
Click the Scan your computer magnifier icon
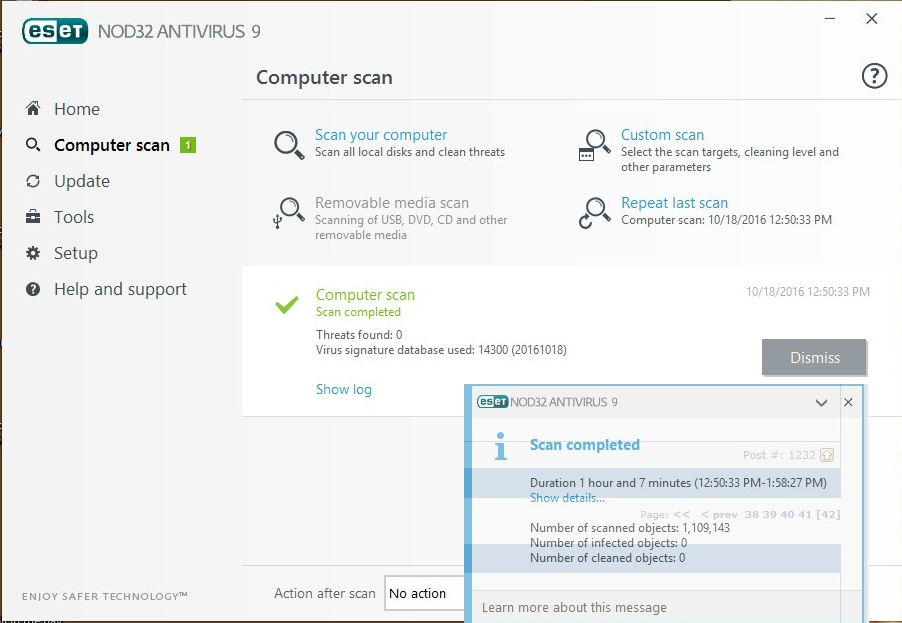click(x=289, y=145)
